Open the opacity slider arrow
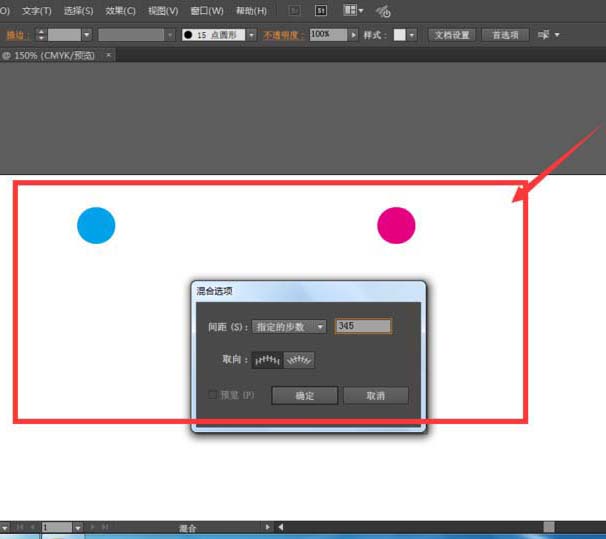The height and width of the screenshot is (539, 606). pos(353,35)
